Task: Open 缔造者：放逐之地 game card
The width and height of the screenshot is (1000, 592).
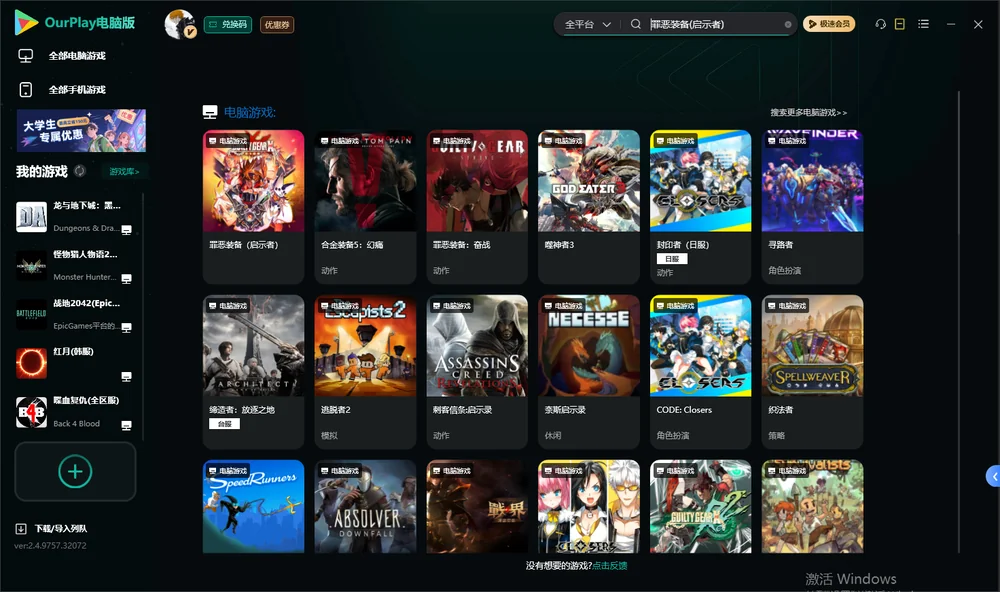Action: click(x=253, y=372)
